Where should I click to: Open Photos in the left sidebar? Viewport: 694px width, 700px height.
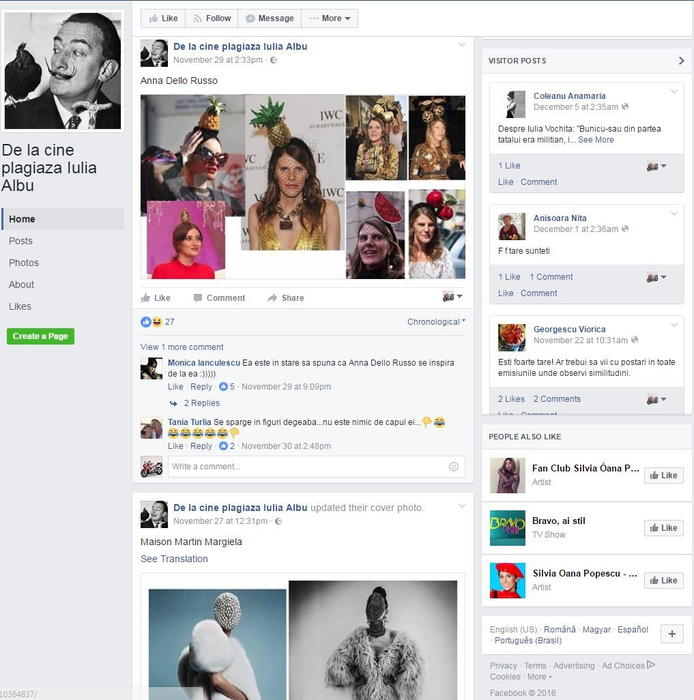tap(24, 262)
